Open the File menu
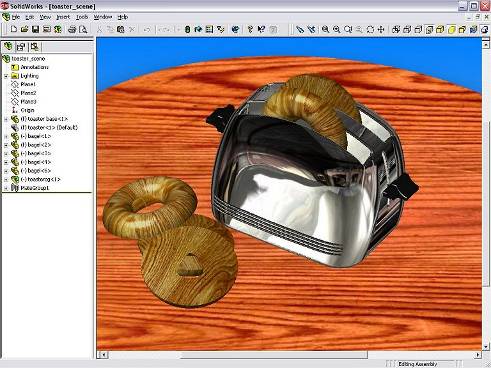This screenshot has width=491, height=368. pos(16,17)
